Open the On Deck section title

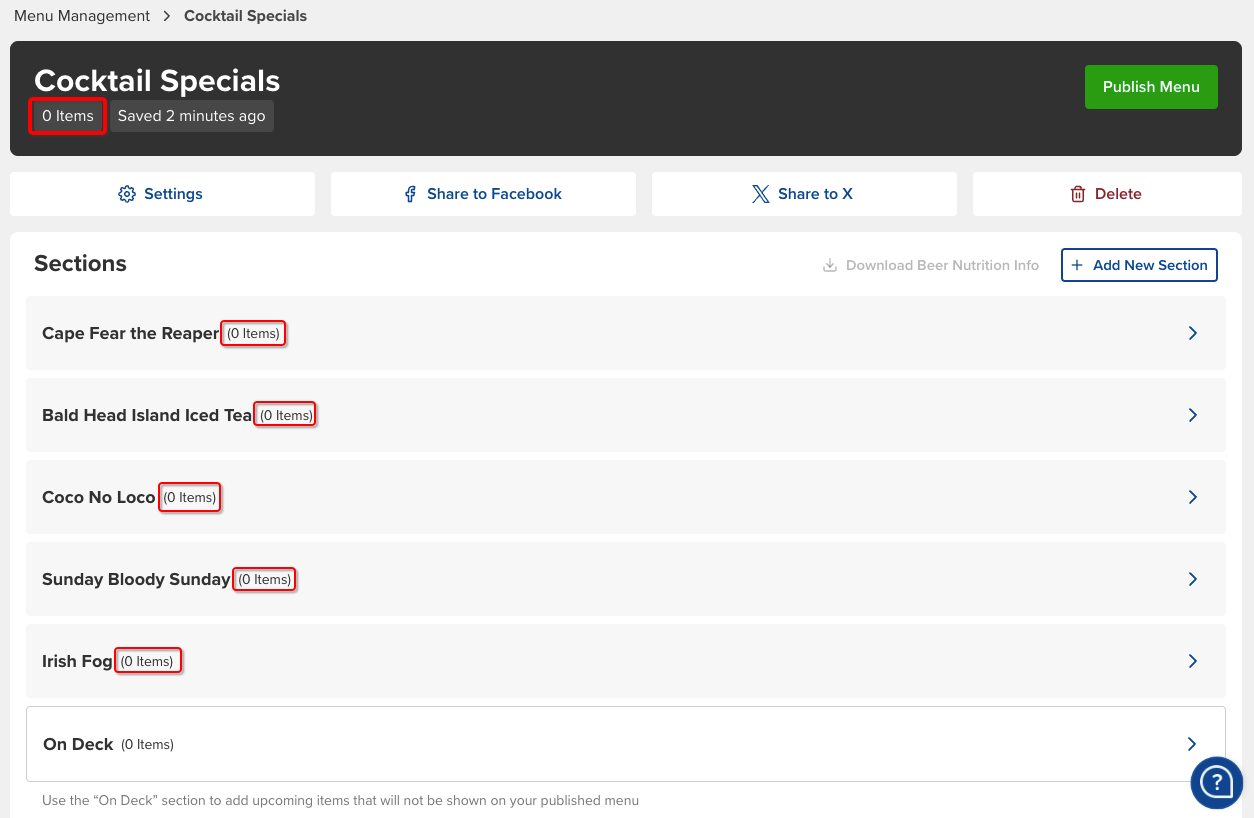point(78,744)
